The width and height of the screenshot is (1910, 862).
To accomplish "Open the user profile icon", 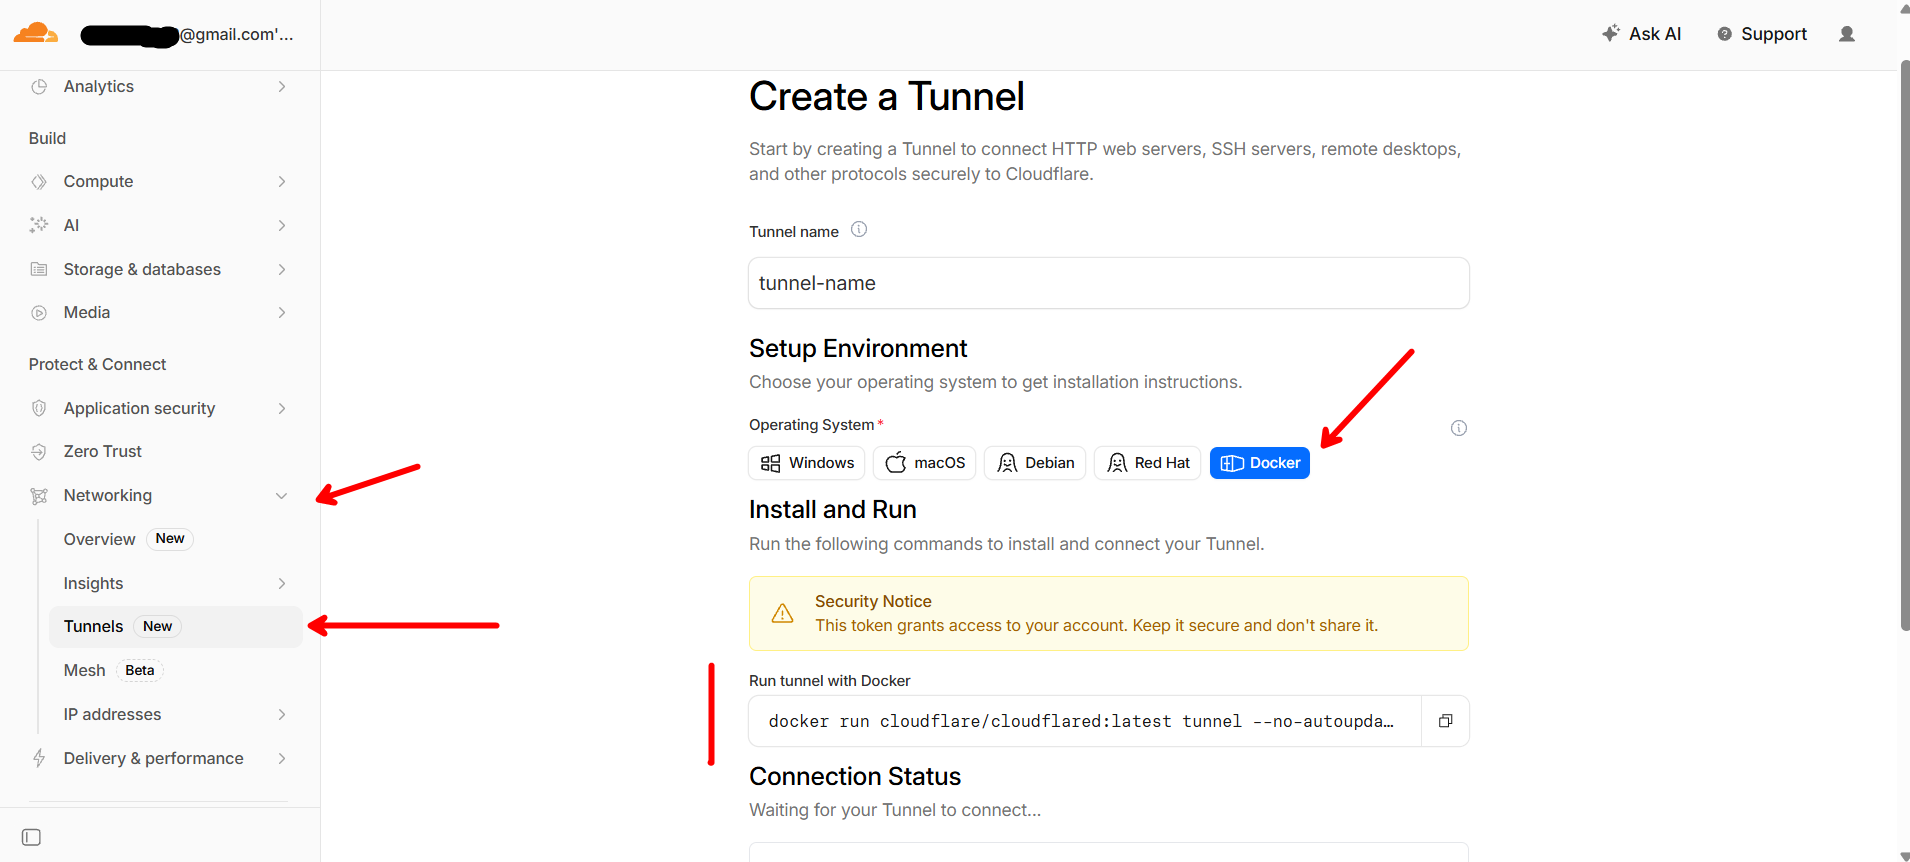I will 1847,34.
